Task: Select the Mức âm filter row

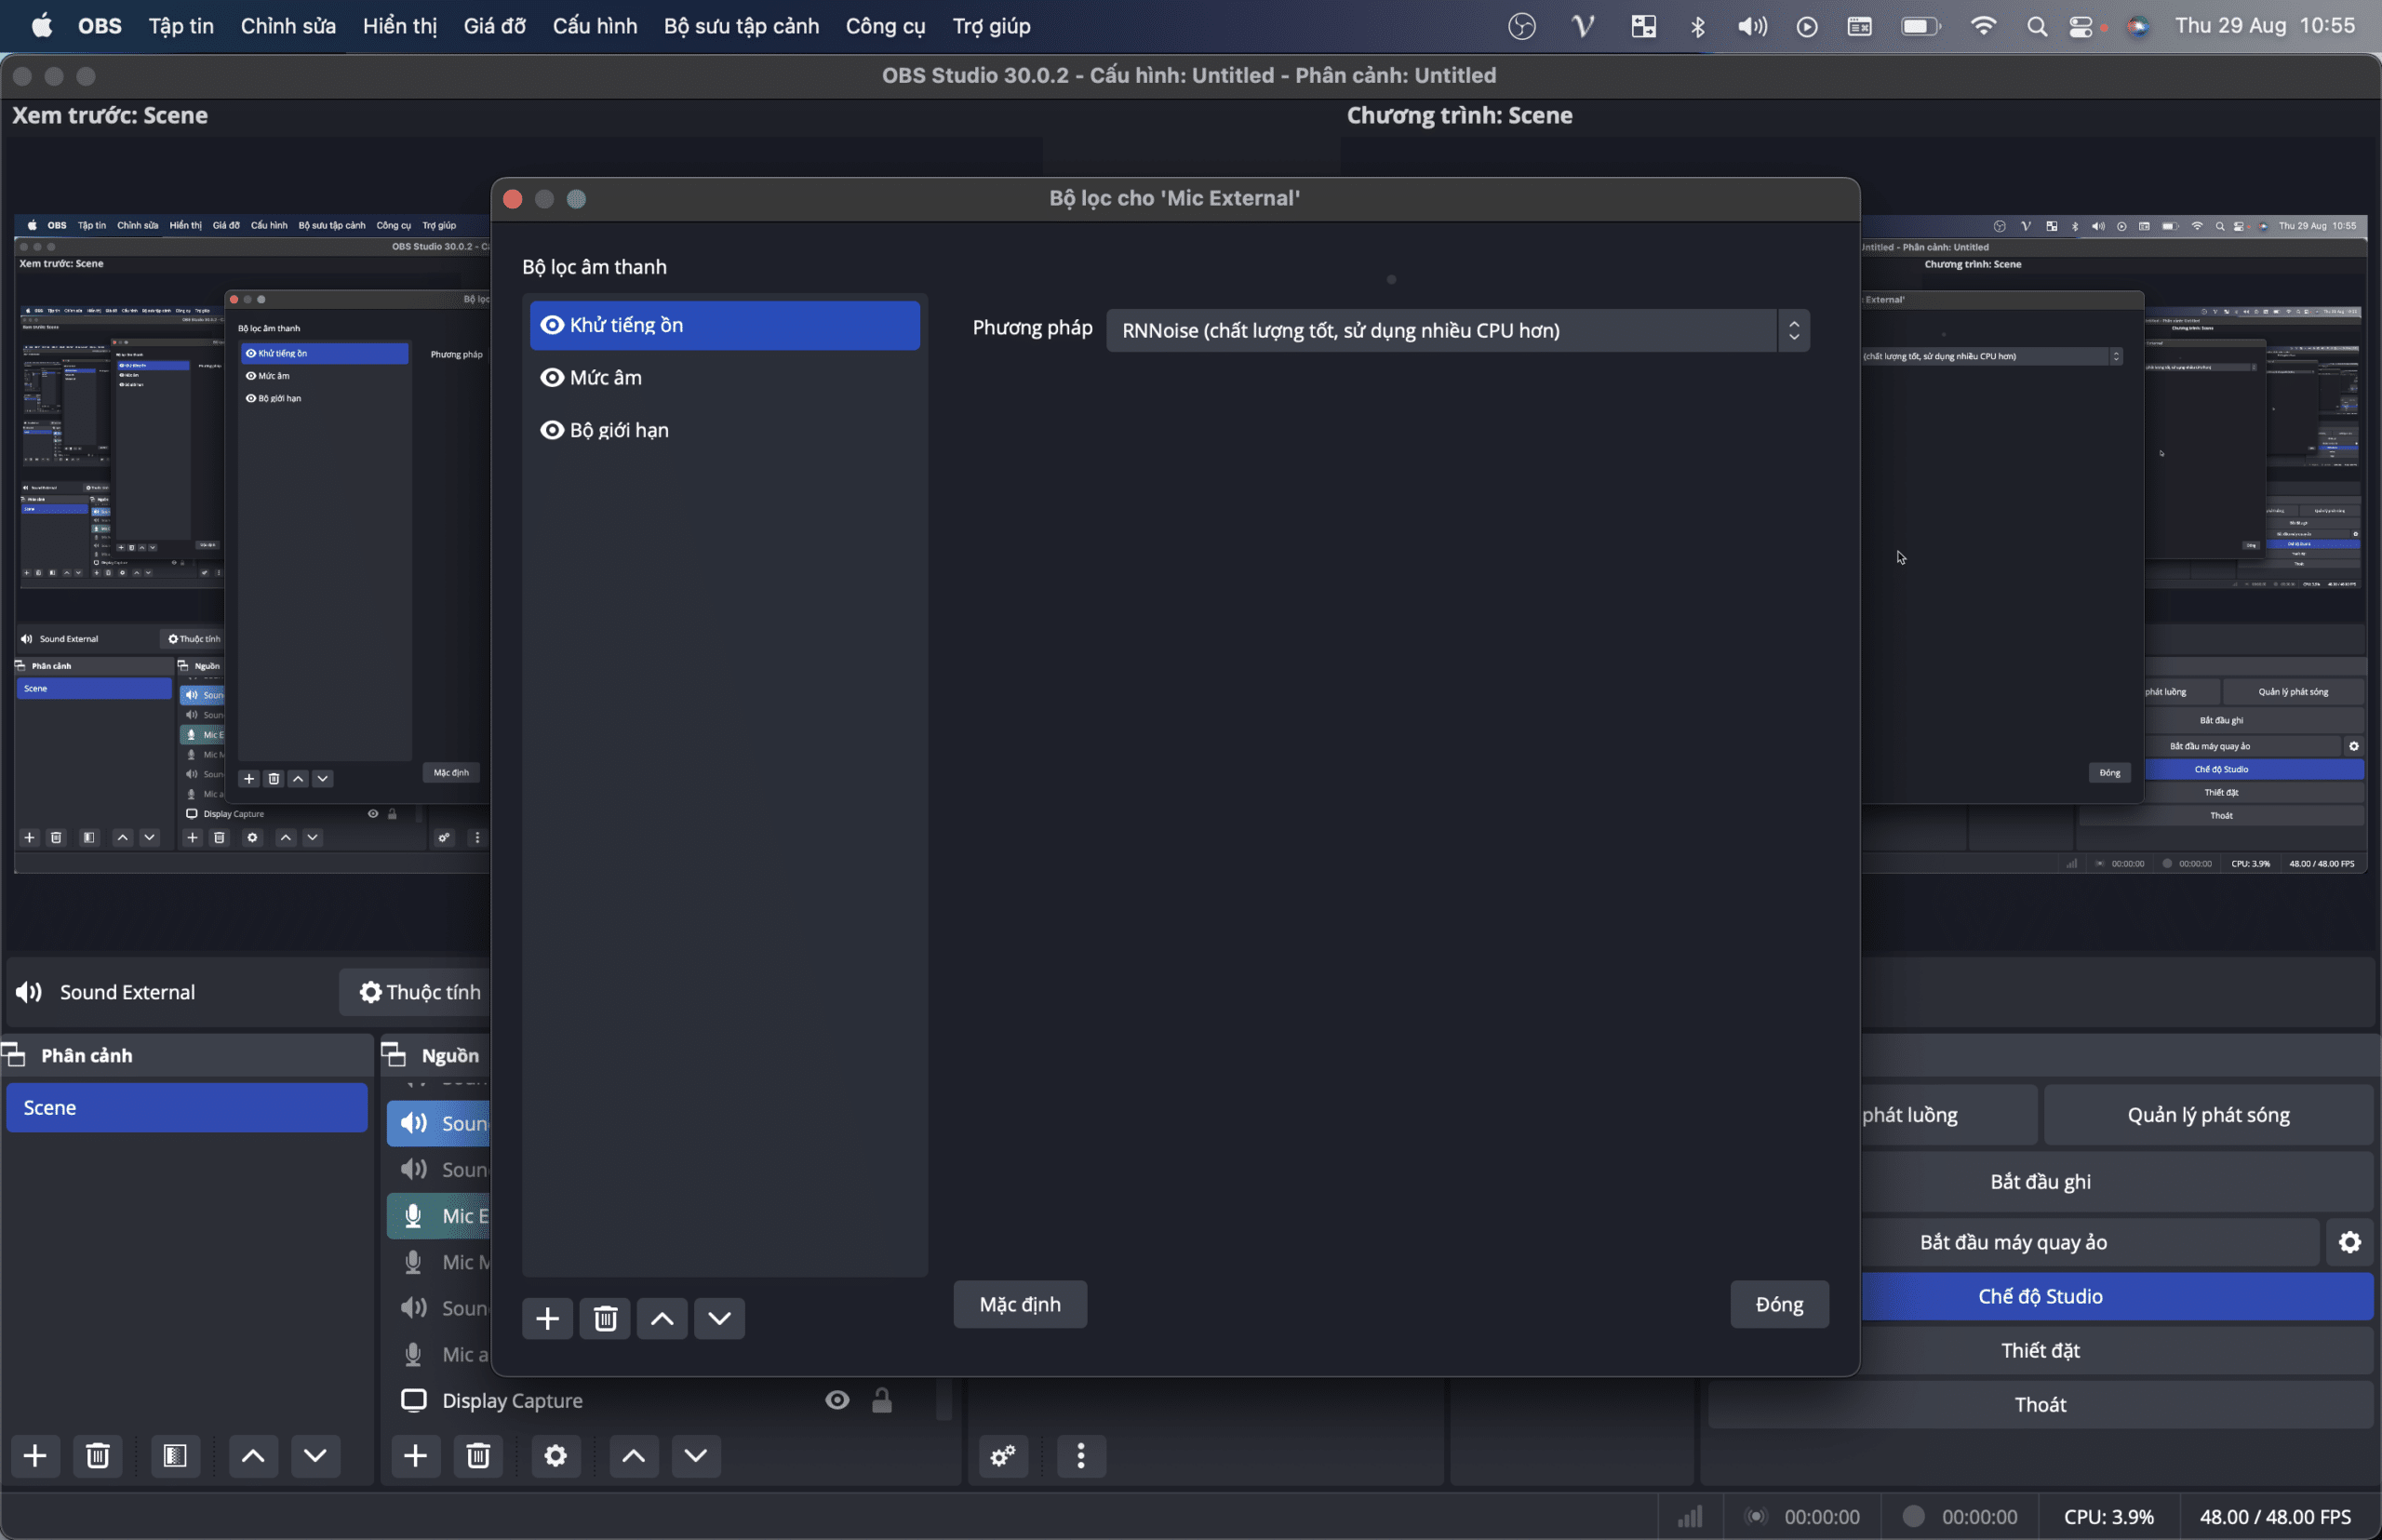Action: pos(725,377)
